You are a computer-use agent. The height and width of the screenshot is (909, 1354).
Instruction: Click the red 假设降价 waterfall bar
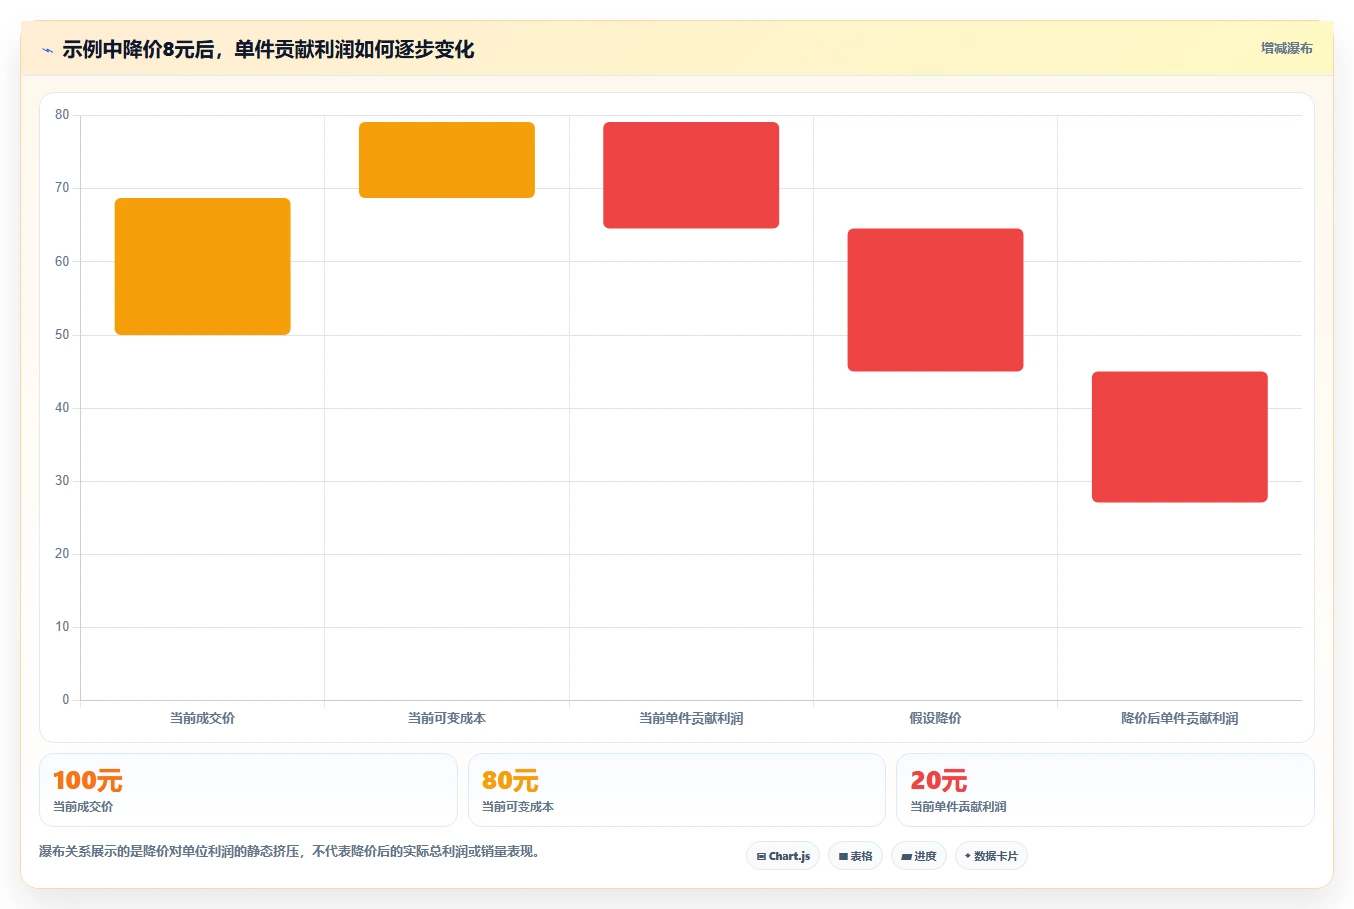pos(935,300)
